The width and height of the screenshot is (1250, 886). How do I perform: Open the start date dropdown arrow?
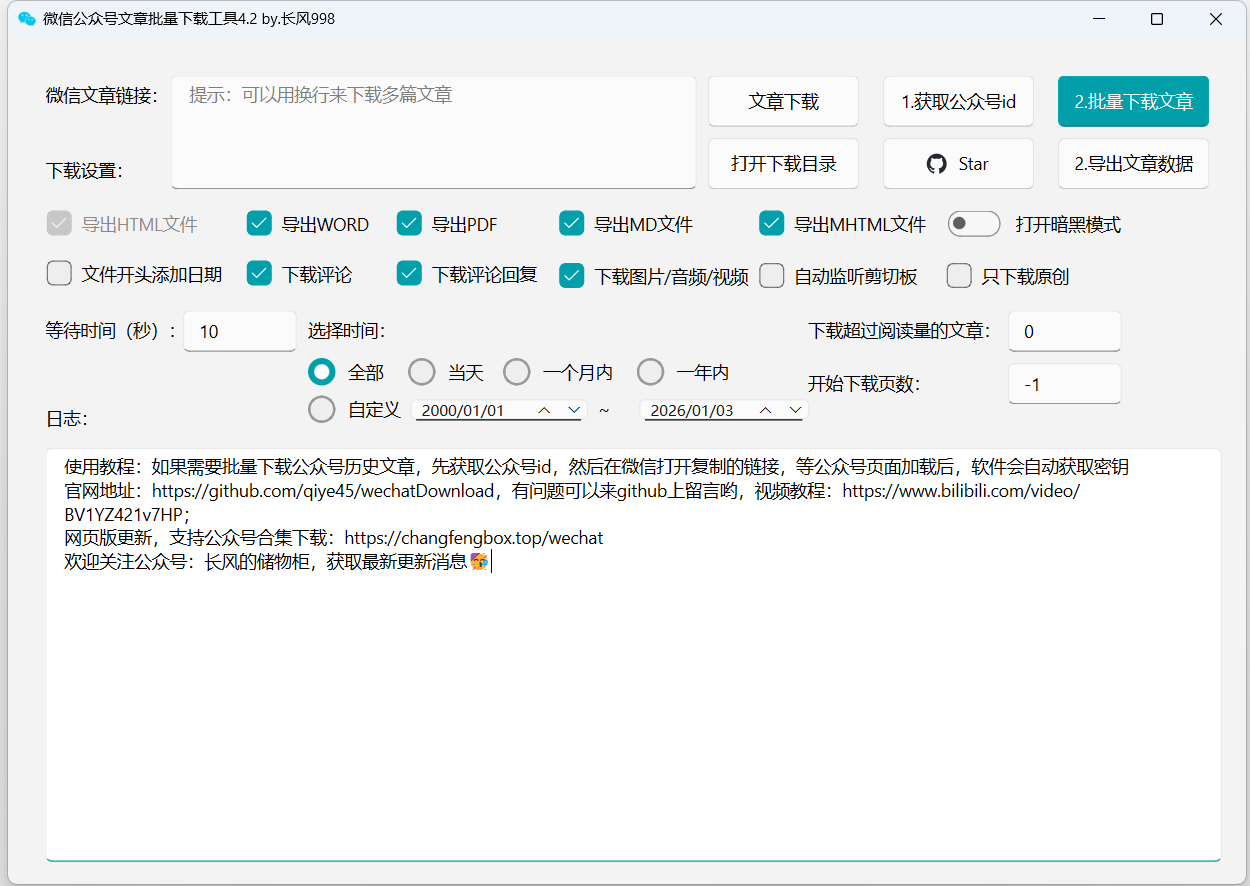[574, 409]
